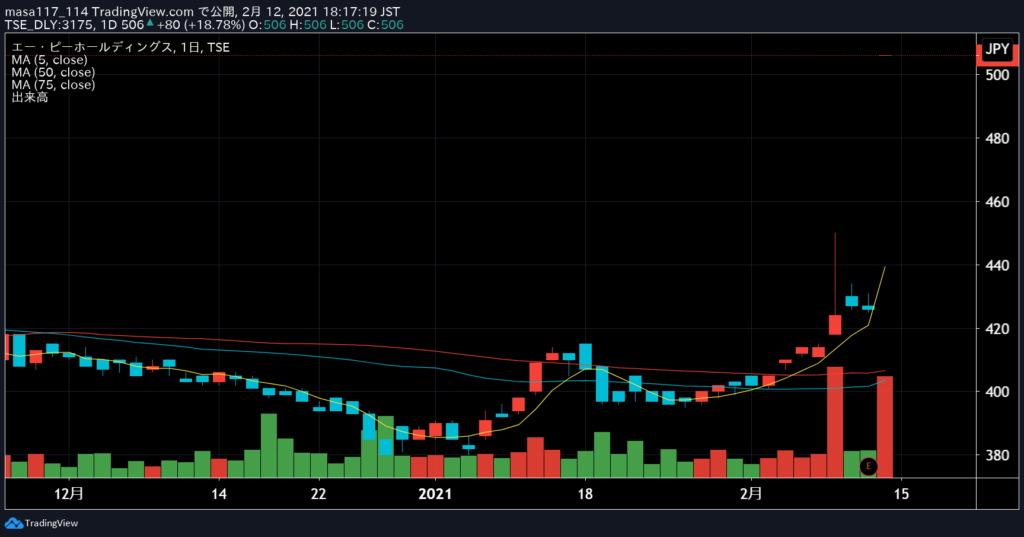Click the '出来高' volume indicator label
The image size is (1024, 537).
point(29,97)
